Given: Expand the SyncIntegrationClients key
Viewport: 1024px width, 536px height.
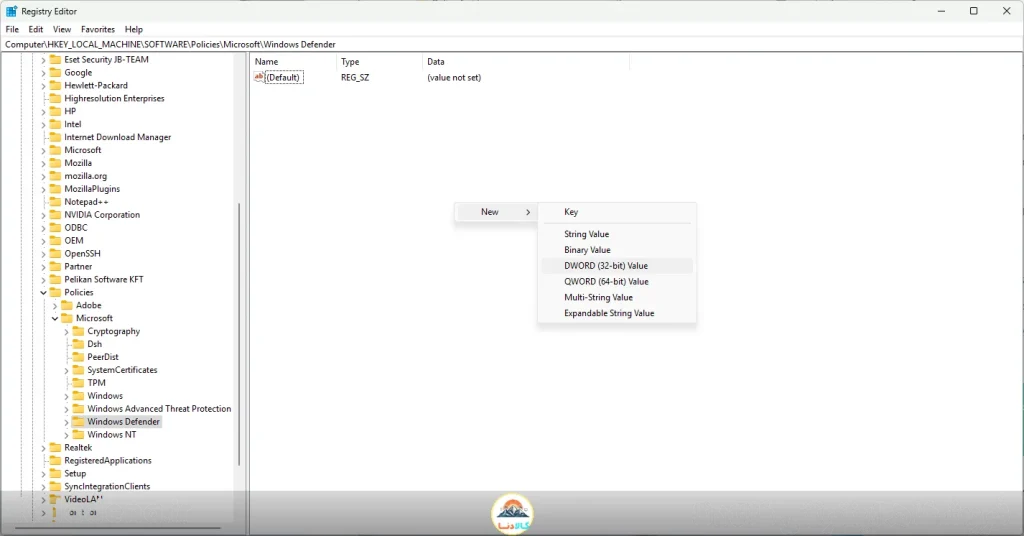Looking at the screenshot, I should (x=44, y=486).
